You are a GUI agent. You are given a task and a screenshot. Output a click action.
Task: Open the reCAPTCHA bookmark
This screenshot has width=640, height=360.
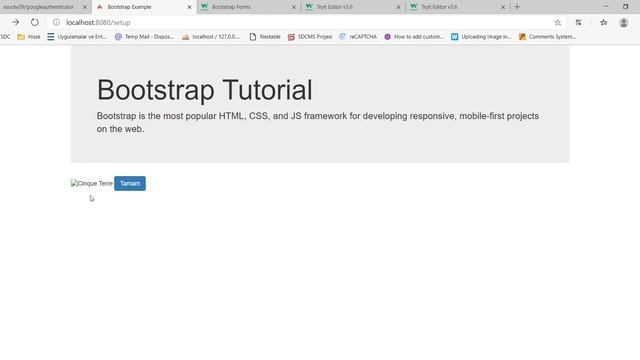point(358,37)
